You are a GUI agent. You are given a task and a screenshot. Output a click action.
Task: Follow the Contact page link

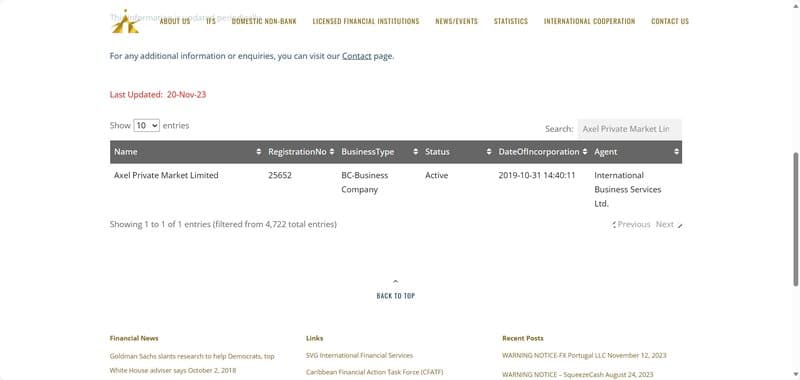coord(357,56)
